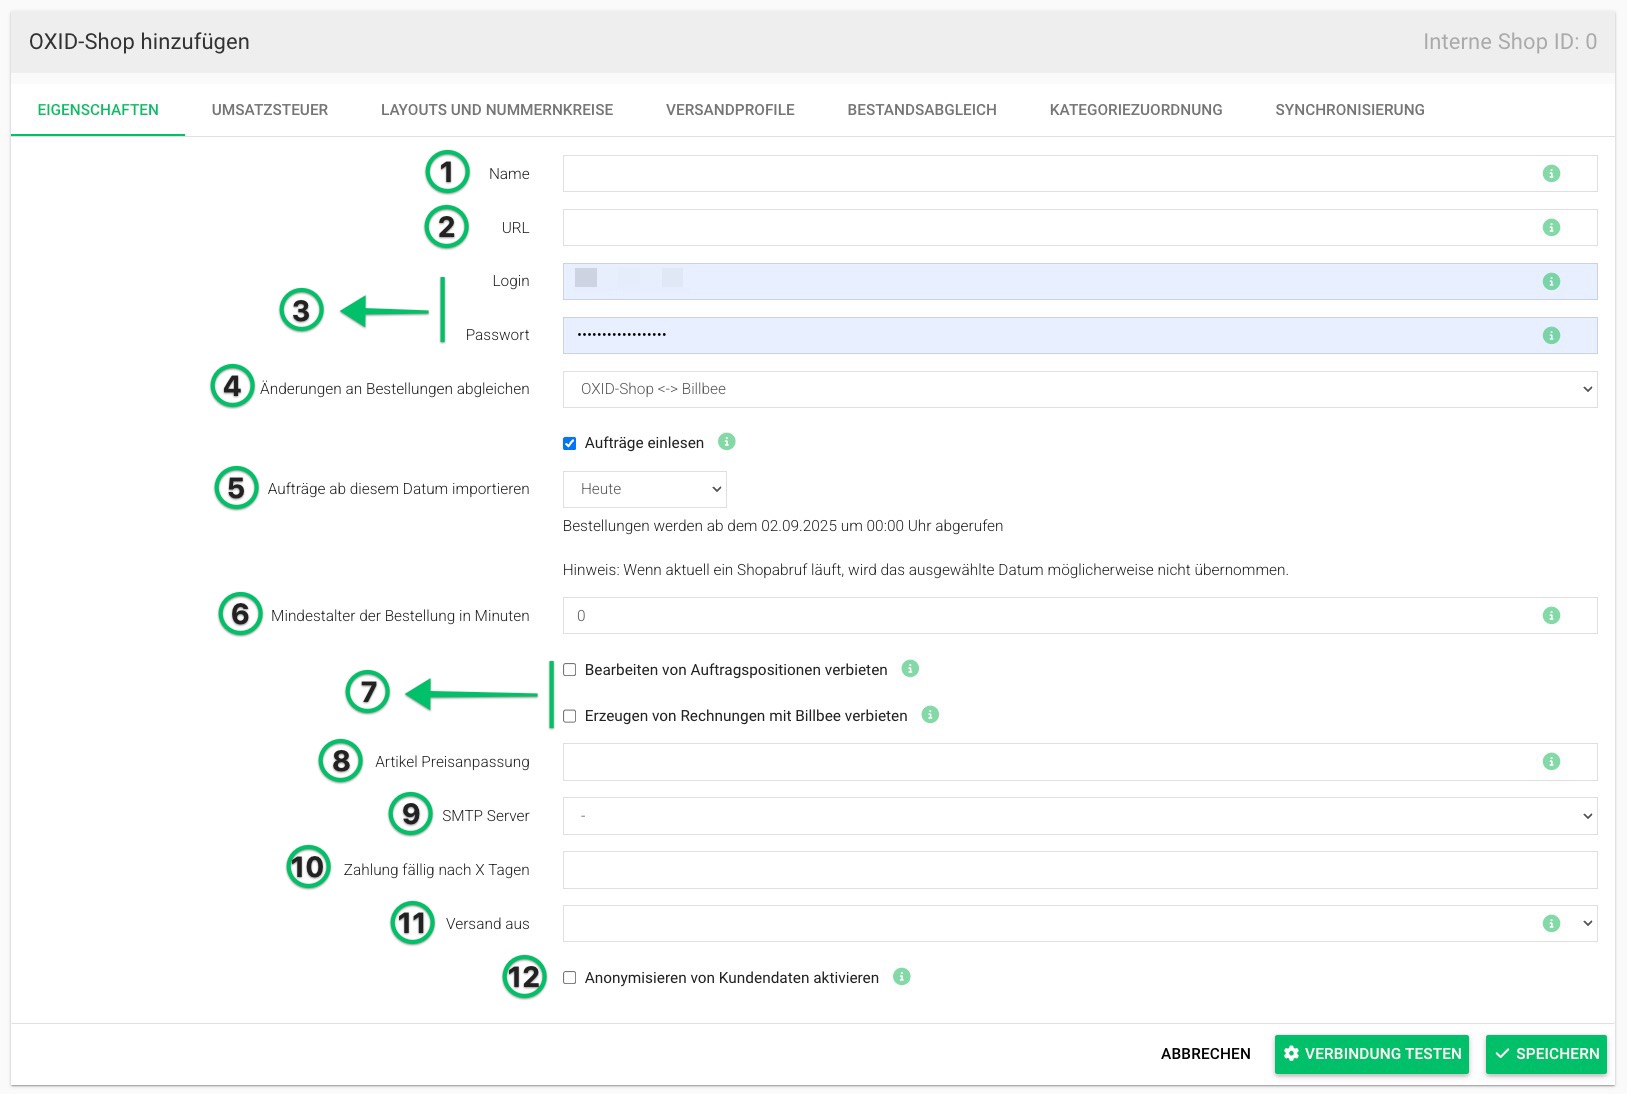Image resolution: width=1627 pixels, height=1094 pixels.
Task: Click info icon beside Bearbeiten von Auftragspositionen verbieten
Action: point(910,669)
